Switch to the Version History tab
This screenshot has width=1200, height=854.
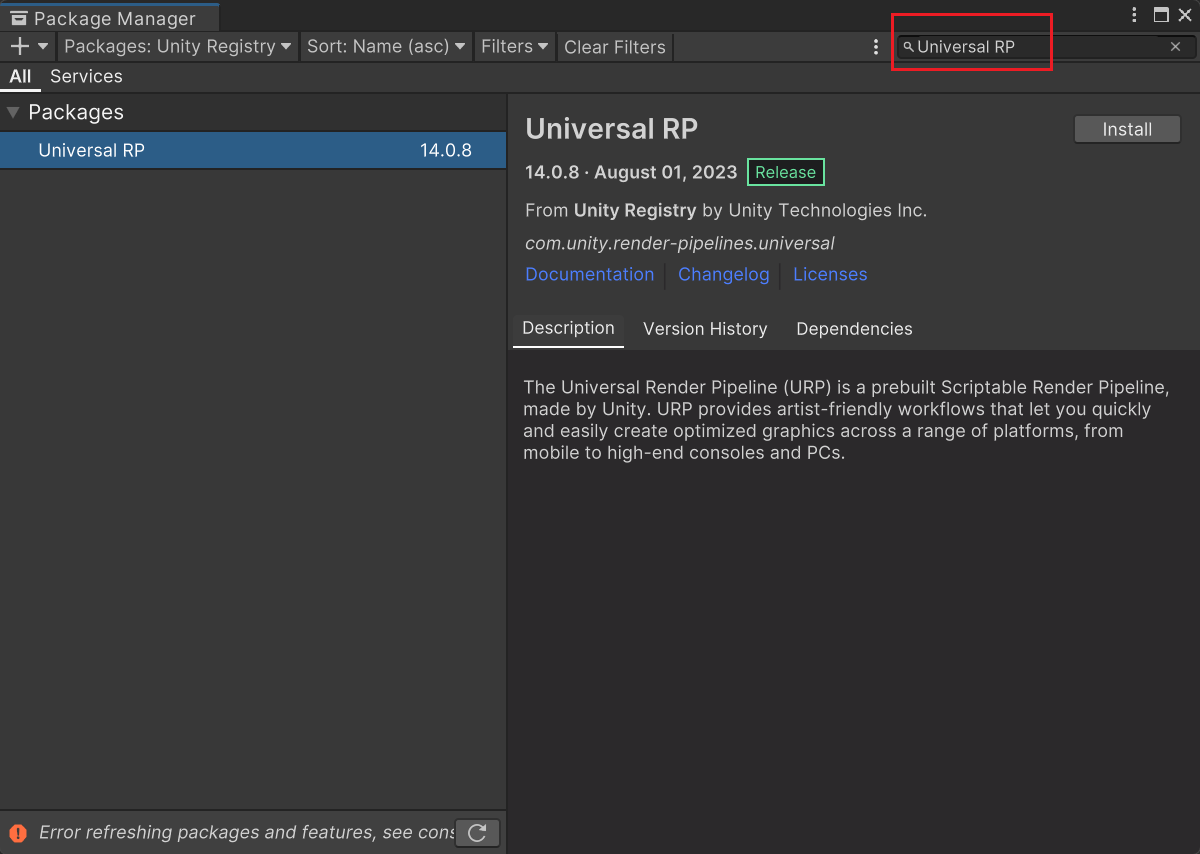(x=705, y=329)
